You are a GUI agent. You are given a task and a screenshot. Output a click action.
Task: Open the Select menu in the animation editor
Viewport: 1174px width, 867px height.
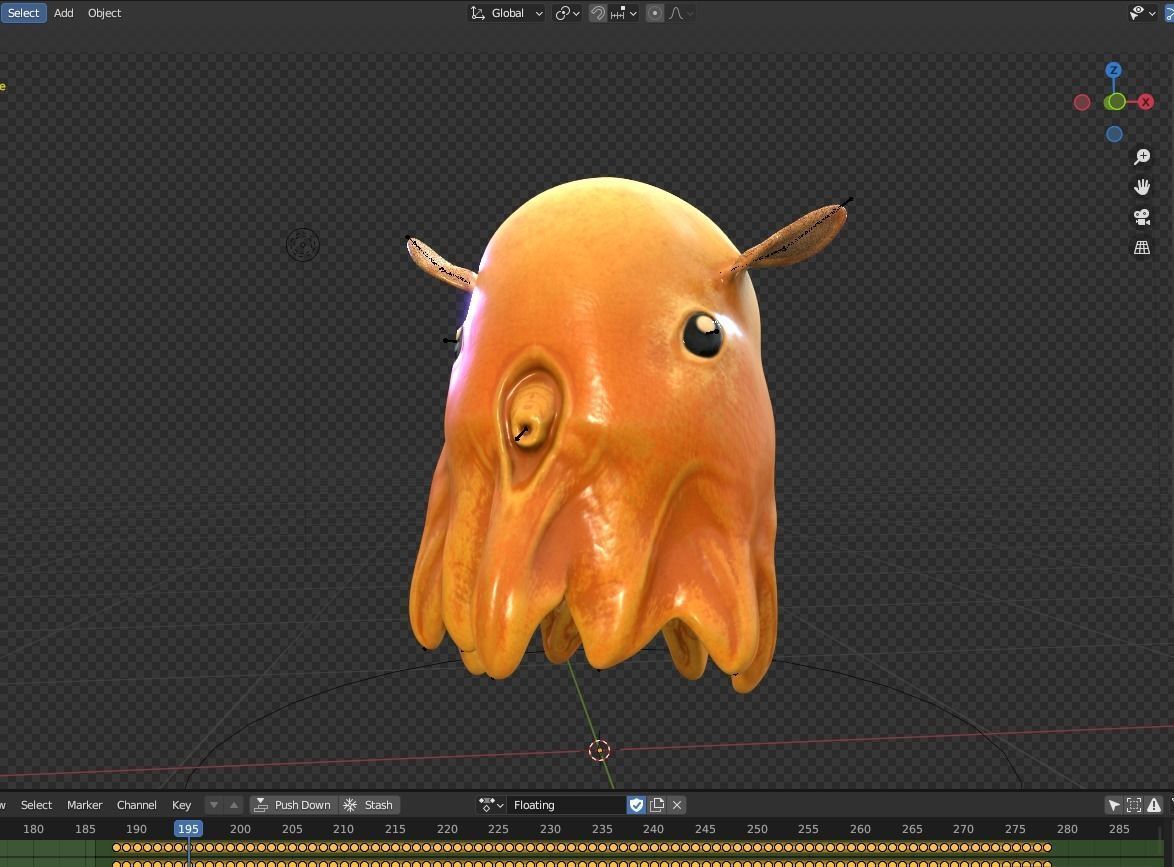pos(36,805)
